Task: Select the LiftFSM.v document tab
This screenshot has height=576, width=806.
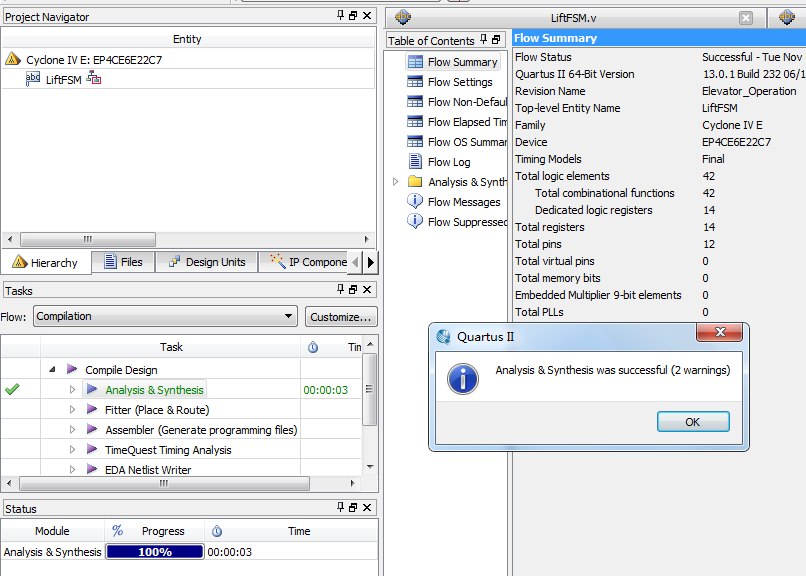Action: pos(575,18)
